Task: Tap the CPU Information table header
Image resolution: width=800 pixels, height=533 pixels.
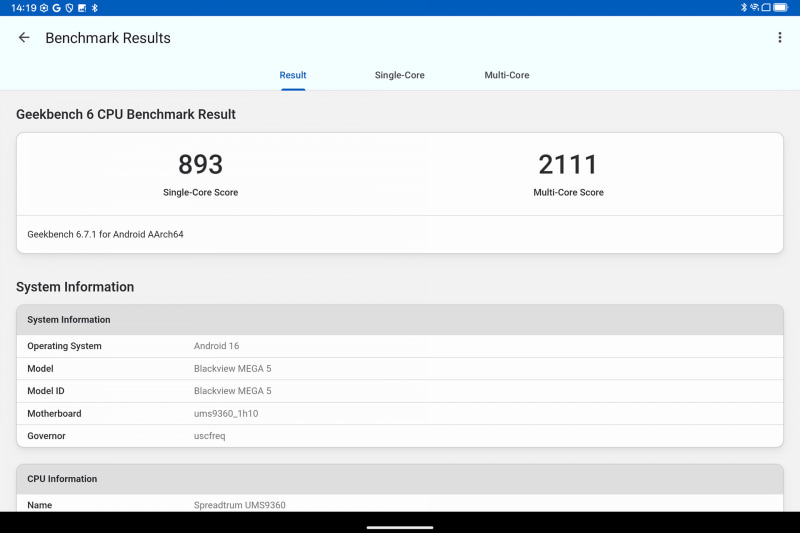Action: point(400,479)
